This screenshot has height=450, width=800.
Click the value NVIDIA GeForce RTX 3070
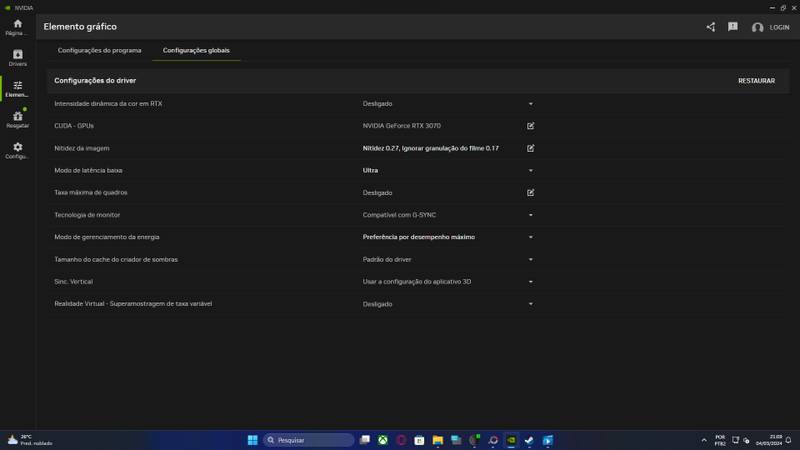click(402, 126)
